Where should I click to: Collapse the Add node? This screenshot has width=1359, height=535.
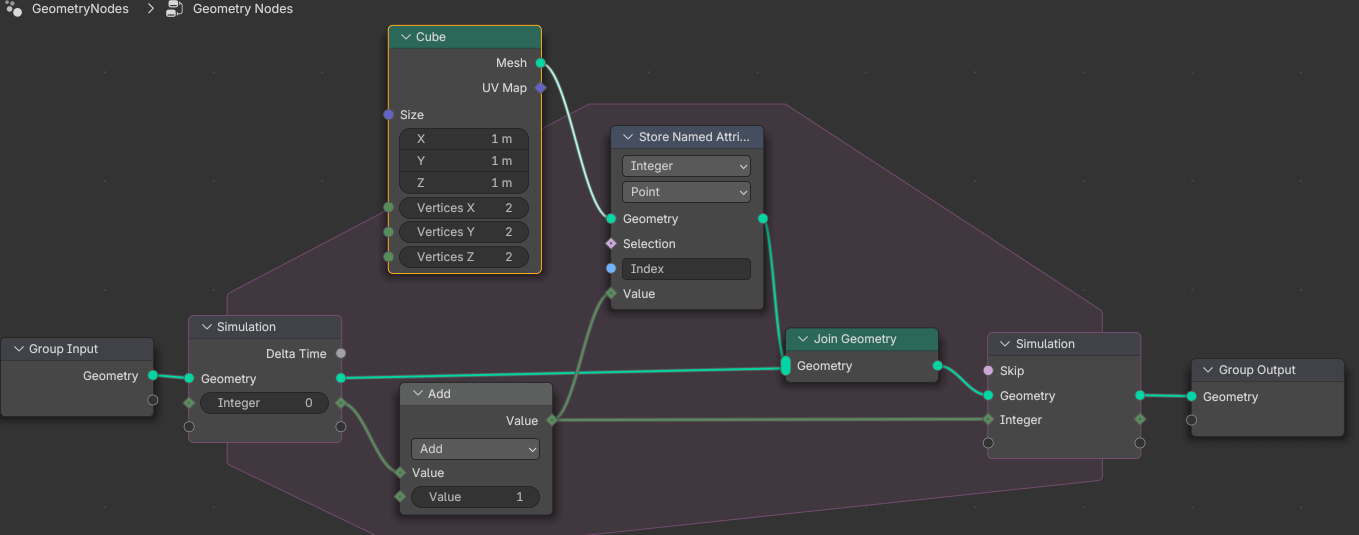point(417,394)
